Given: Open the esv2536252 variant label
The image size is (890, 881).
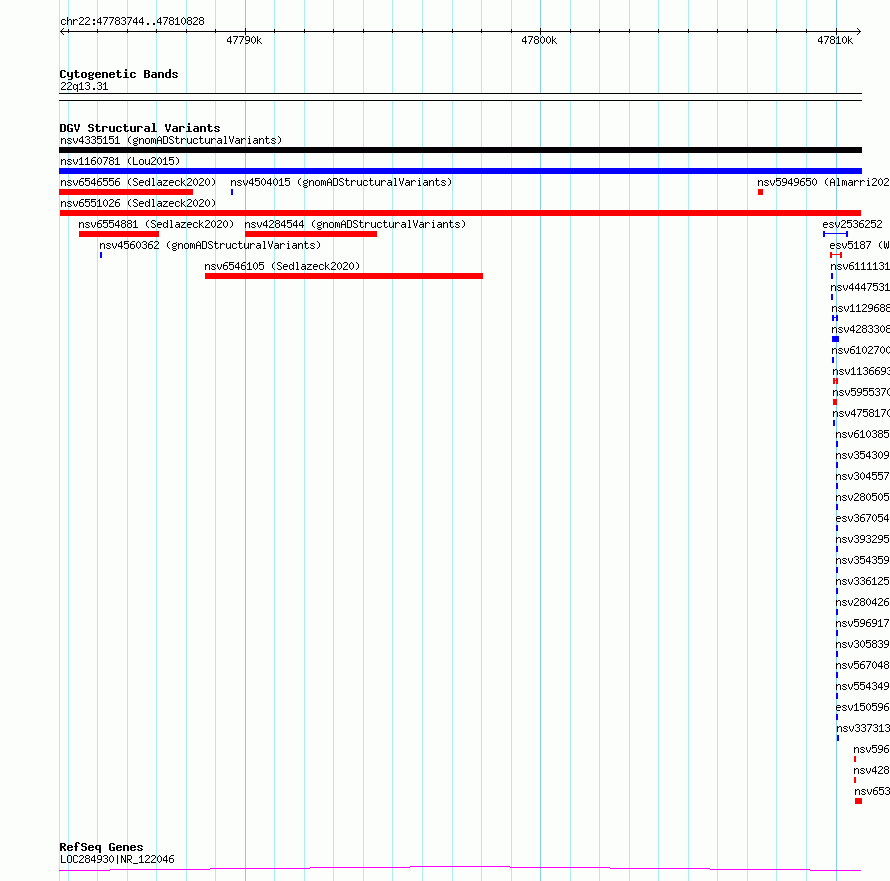Looking at the screenshot, I should pos(853,224).
